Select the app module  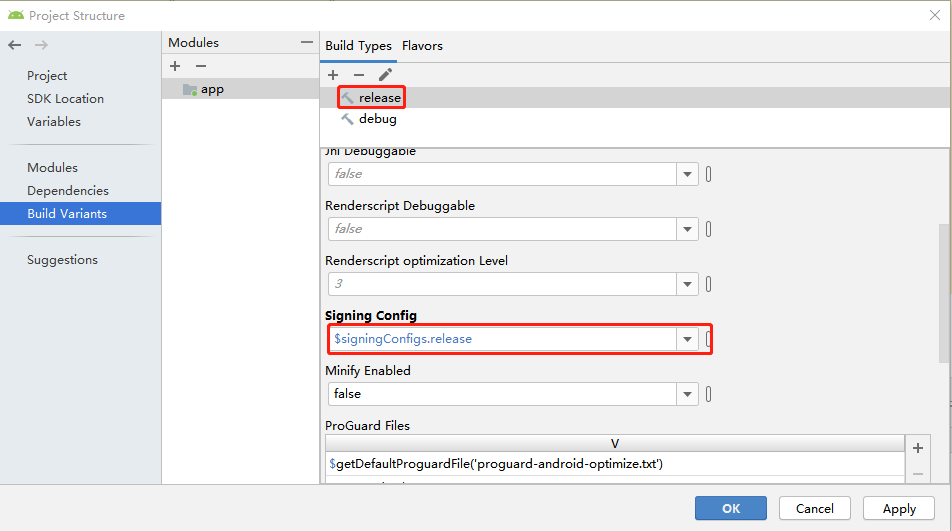[x=212, y=89]
